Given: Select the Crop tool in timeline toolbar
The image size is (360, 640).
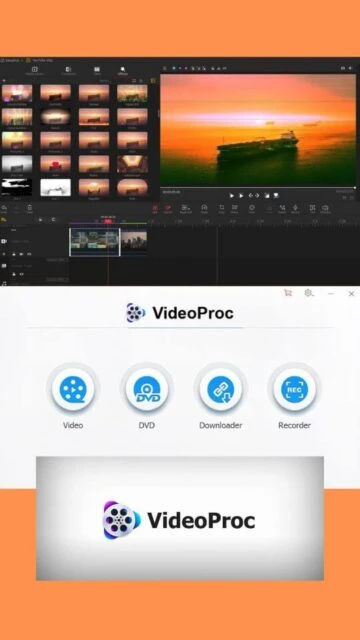Looking at the screenshot, I should tap(221, 209).
